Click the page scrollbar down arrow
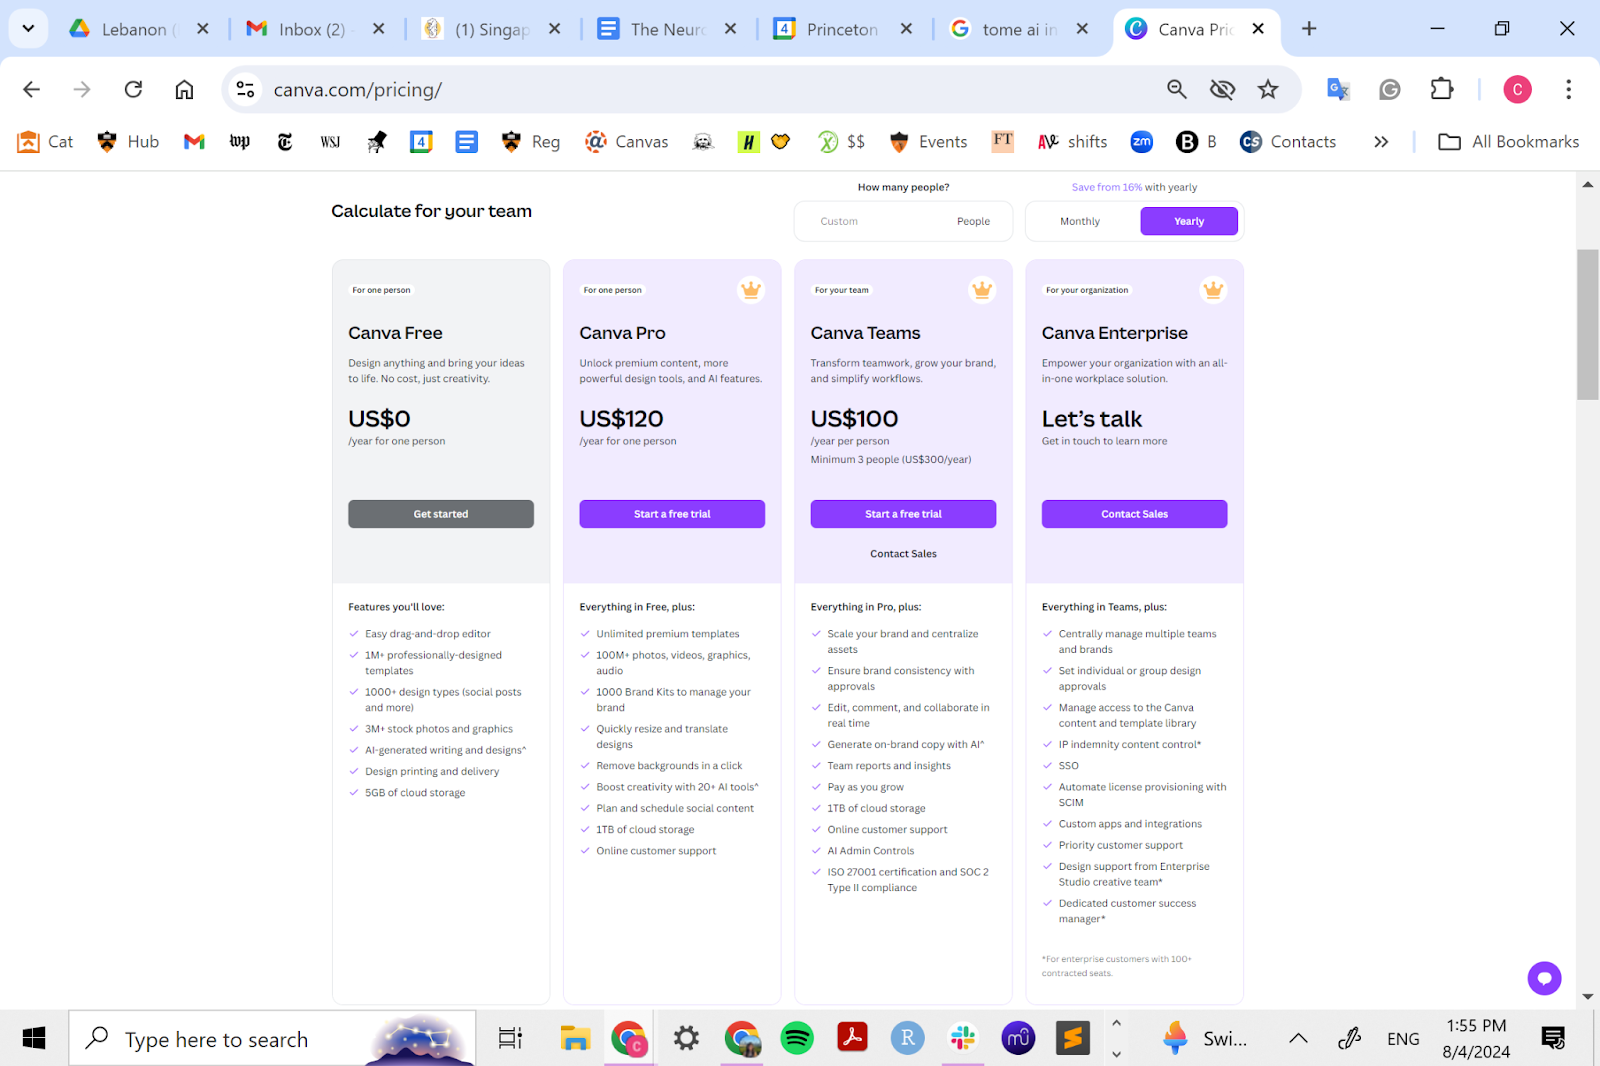The height and width of the screenshot is (1066, 1600). click(1588, 997)
